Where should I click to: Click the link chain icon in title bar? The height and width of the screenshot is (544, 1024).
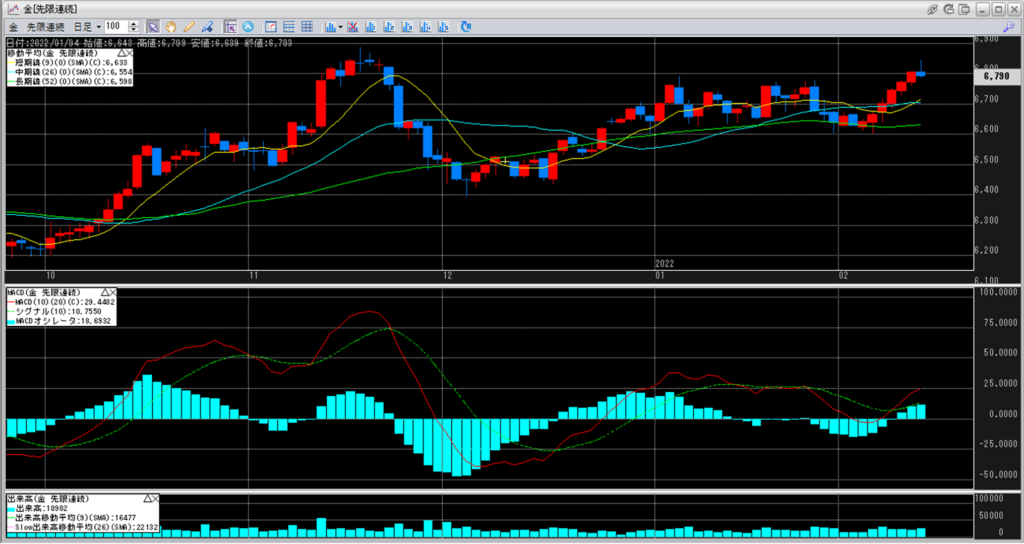[932, 9]
